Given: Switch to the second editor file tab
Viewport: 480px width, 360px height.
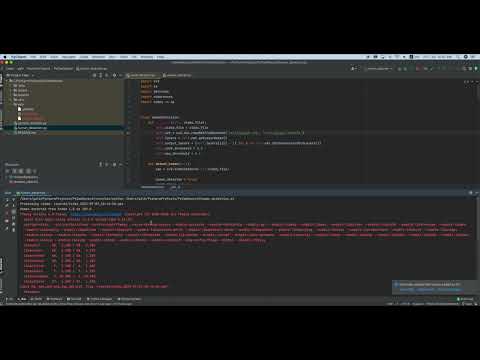Looking at the screenshot, I should [x=177, y=75].
